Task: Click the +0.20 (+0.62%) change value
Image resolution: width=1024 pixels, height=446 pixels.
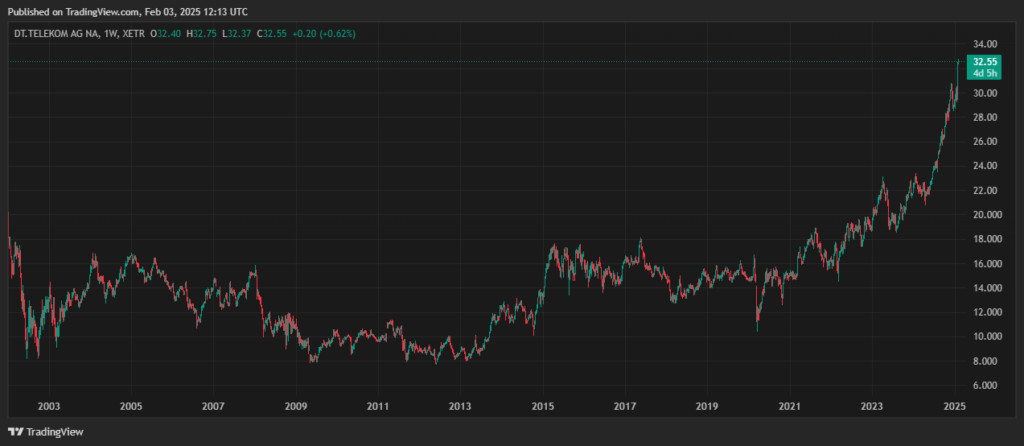Action: point(325,33)
